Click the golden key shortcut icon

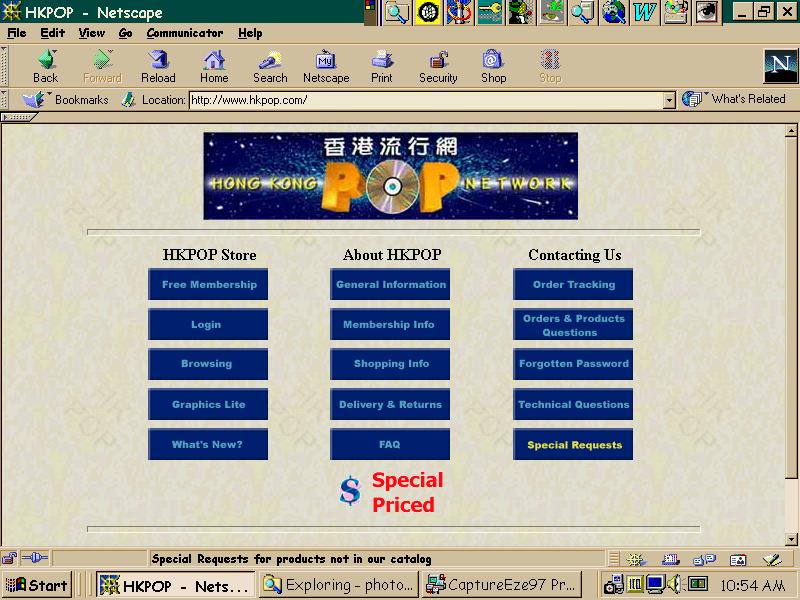[490, 12]
